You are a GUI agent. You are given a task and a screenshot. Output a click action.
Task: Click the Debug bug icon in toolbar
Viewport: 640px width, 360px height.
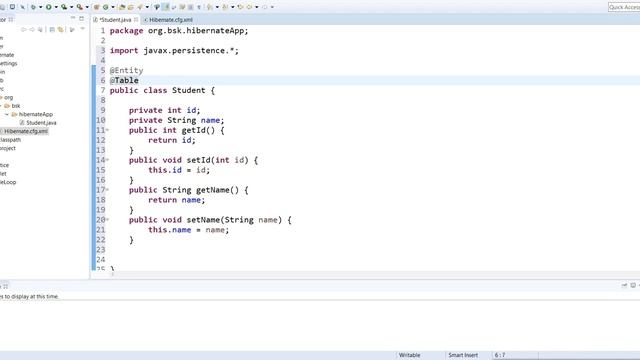click(33, 7)
